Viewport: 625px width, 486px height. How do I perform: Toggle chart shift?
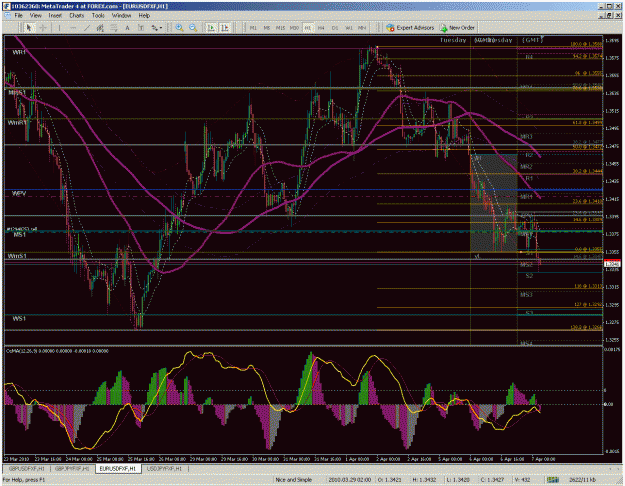(x=225, y=28)
